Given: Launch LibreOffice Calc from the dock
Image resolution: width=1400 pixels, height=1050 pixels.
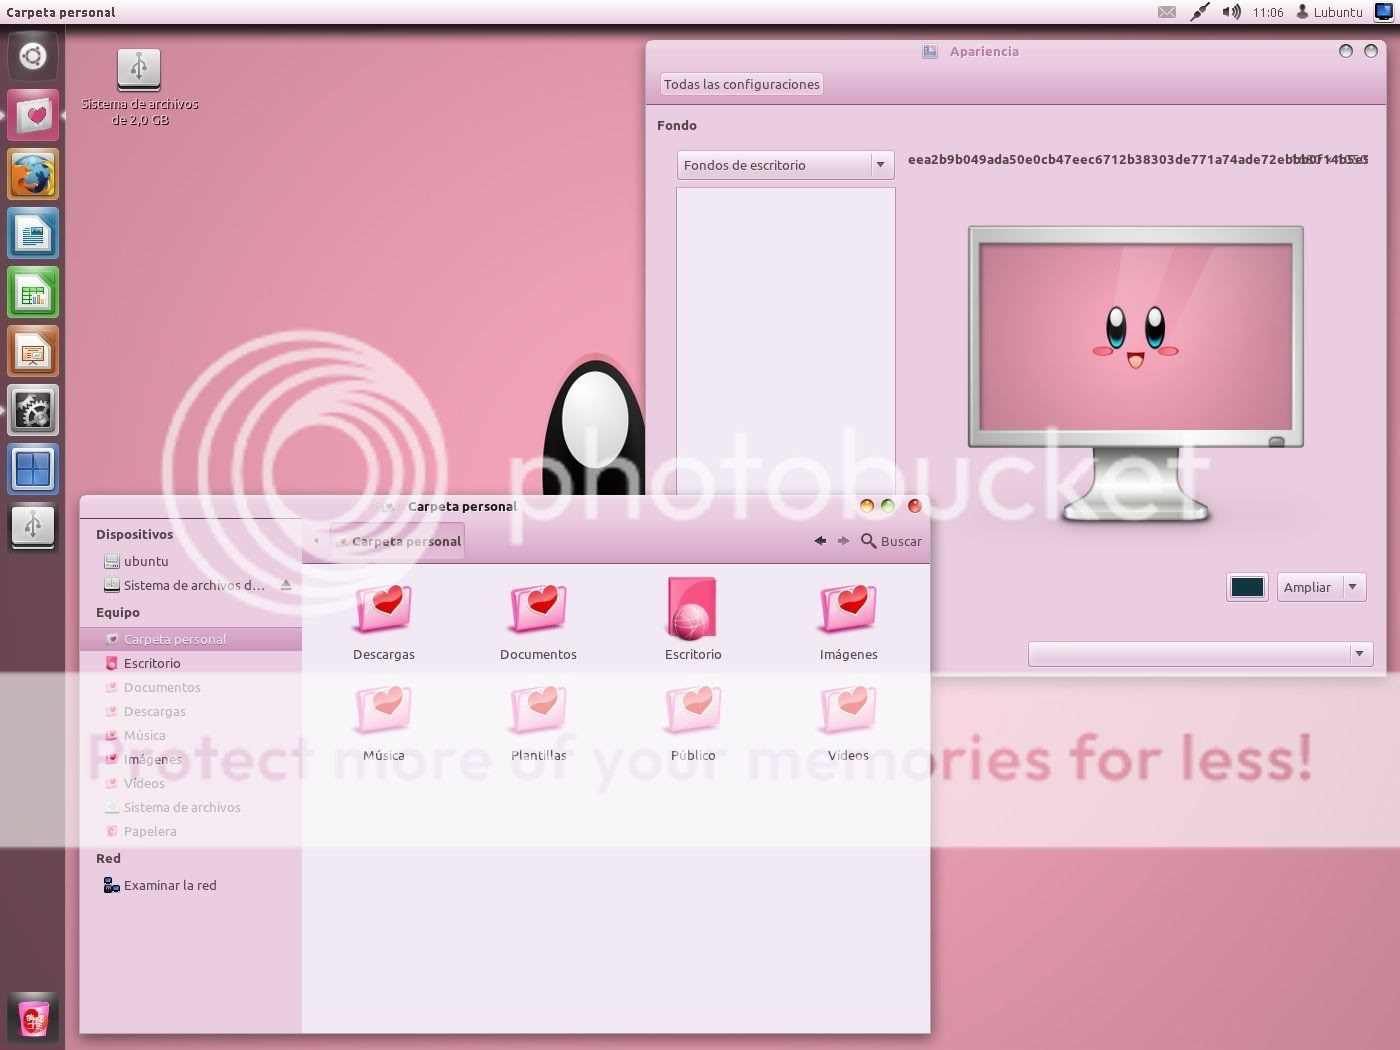Looking at the screenshot, I should (x=33, y=292).
